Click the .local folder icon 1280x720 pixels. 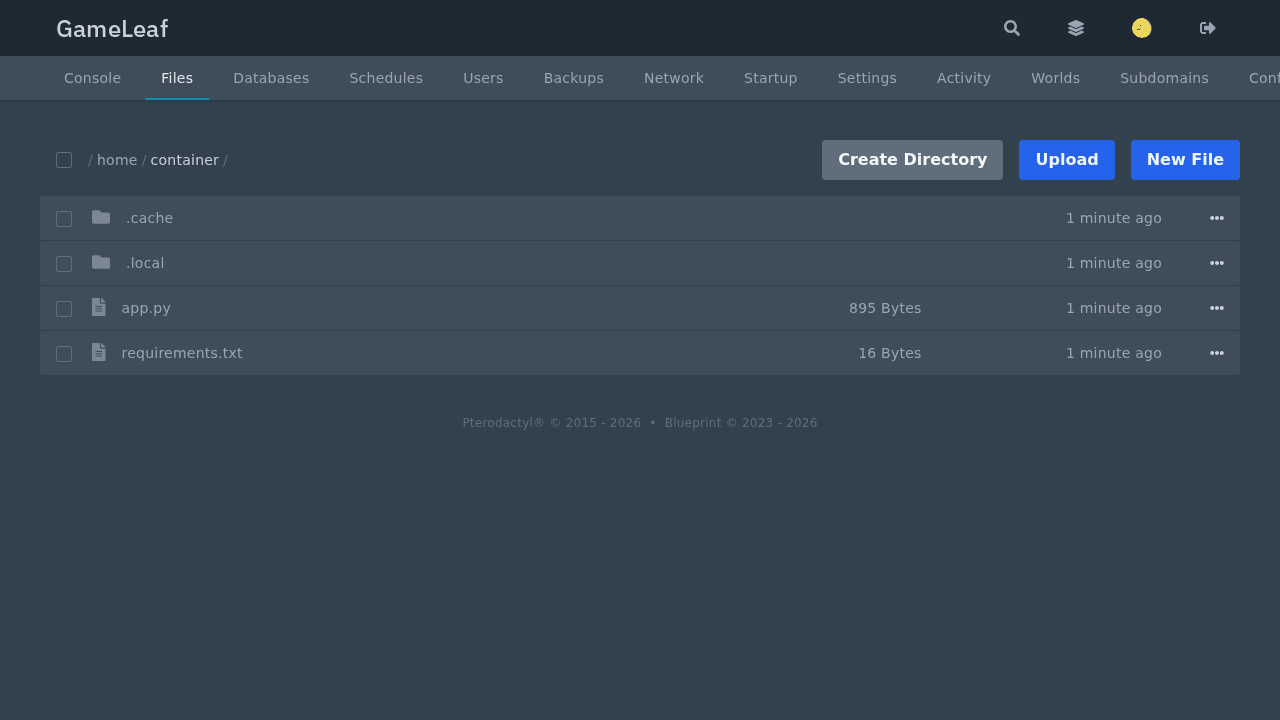click(101, 262)
